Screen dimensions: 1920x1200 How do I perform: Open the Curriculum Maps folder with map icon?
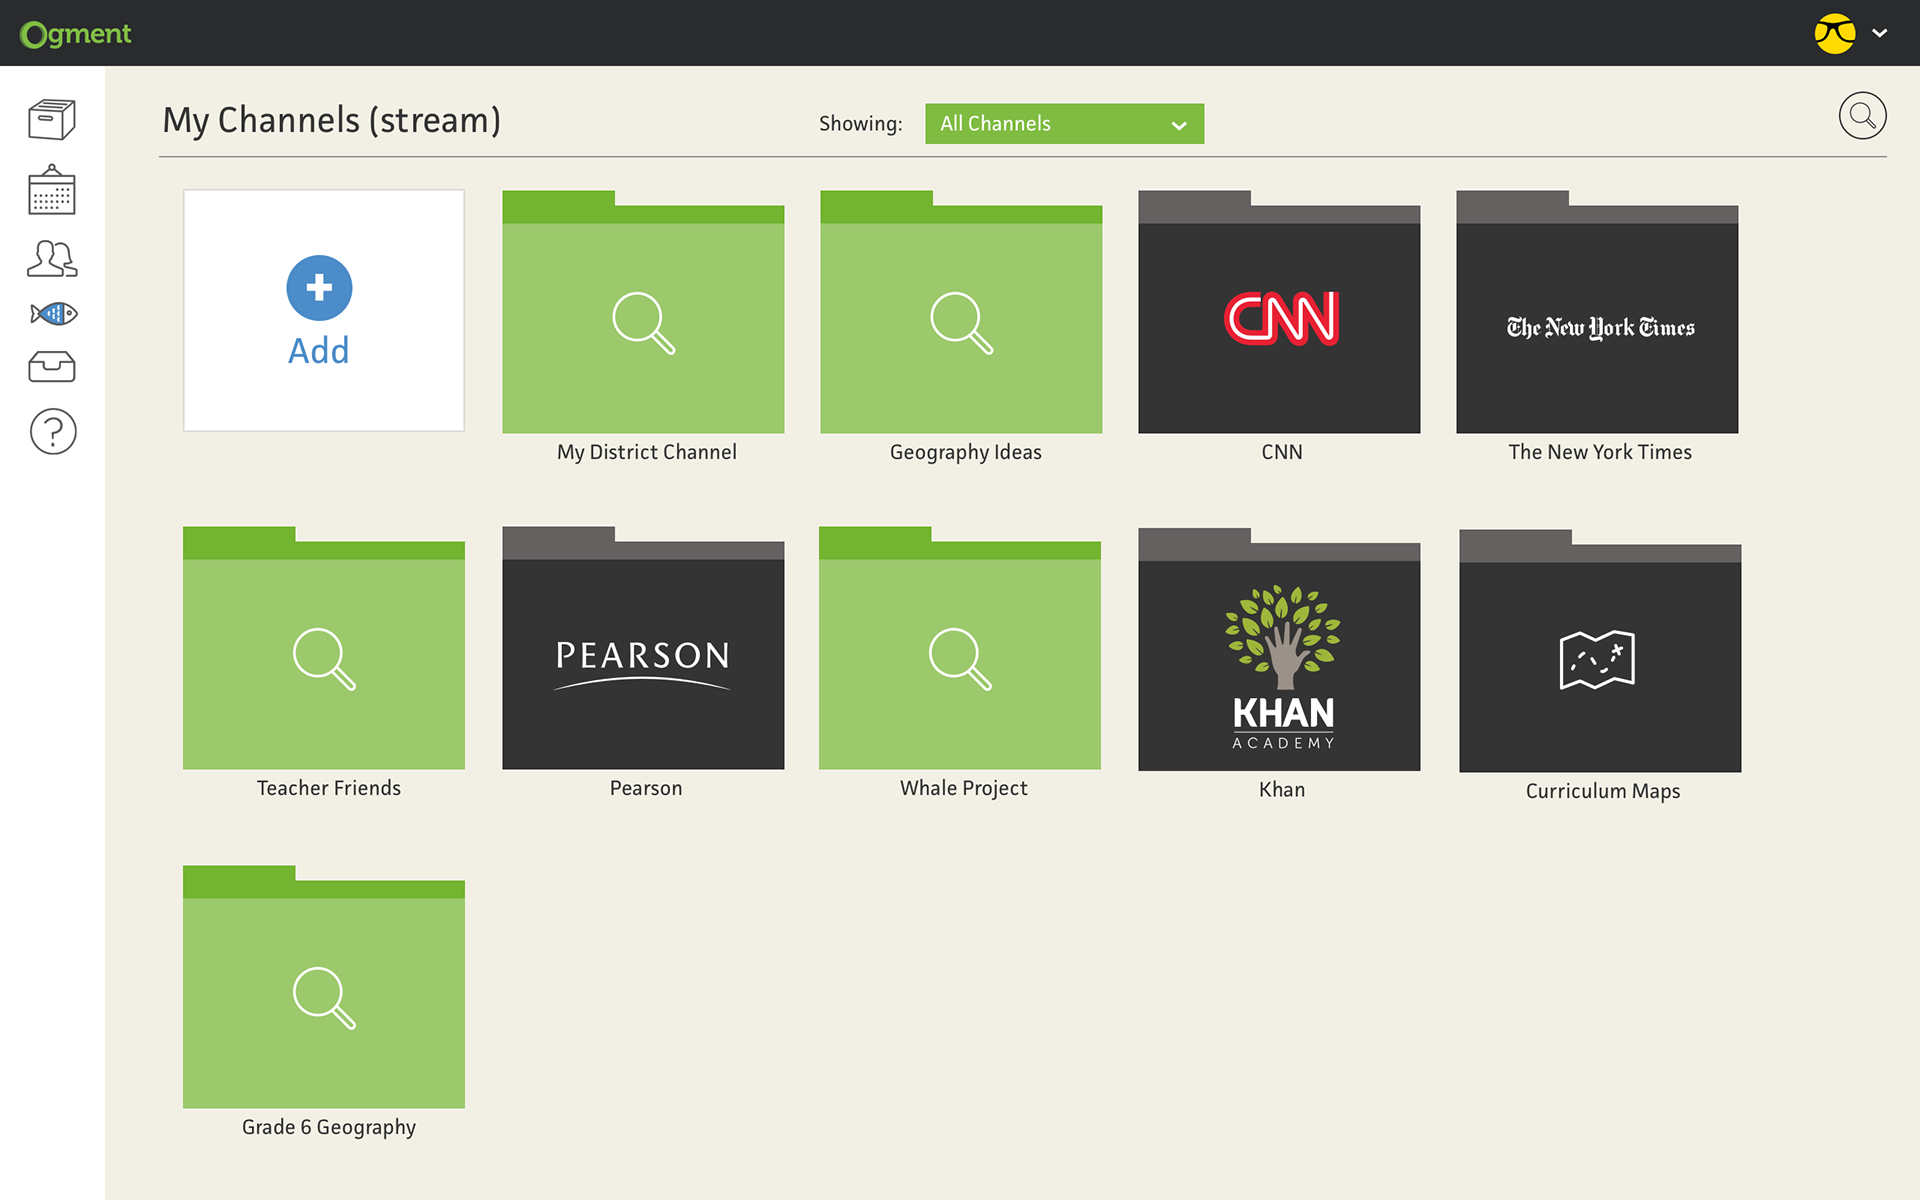[x=1600, y=651]
